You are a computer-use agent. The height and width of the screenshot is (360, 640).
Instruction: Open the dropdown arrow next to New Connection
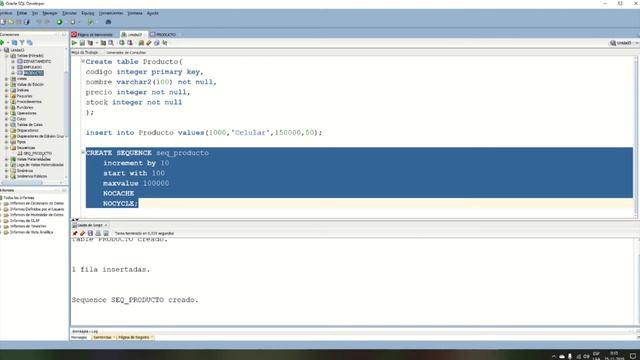pos(8,43)
